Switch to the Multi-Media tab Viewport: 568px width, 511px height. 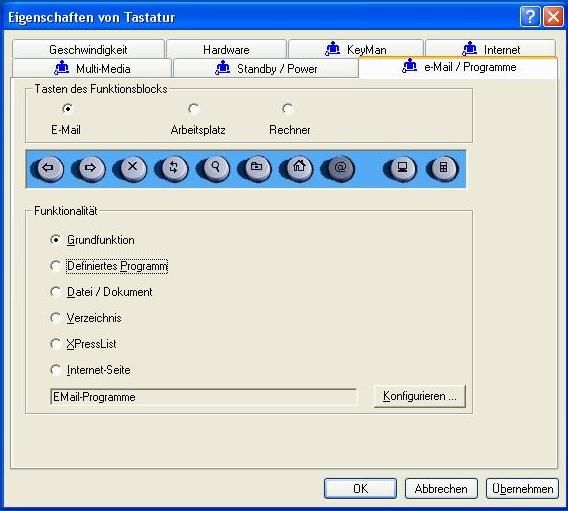pyautogui.click(x=92, y=68)
